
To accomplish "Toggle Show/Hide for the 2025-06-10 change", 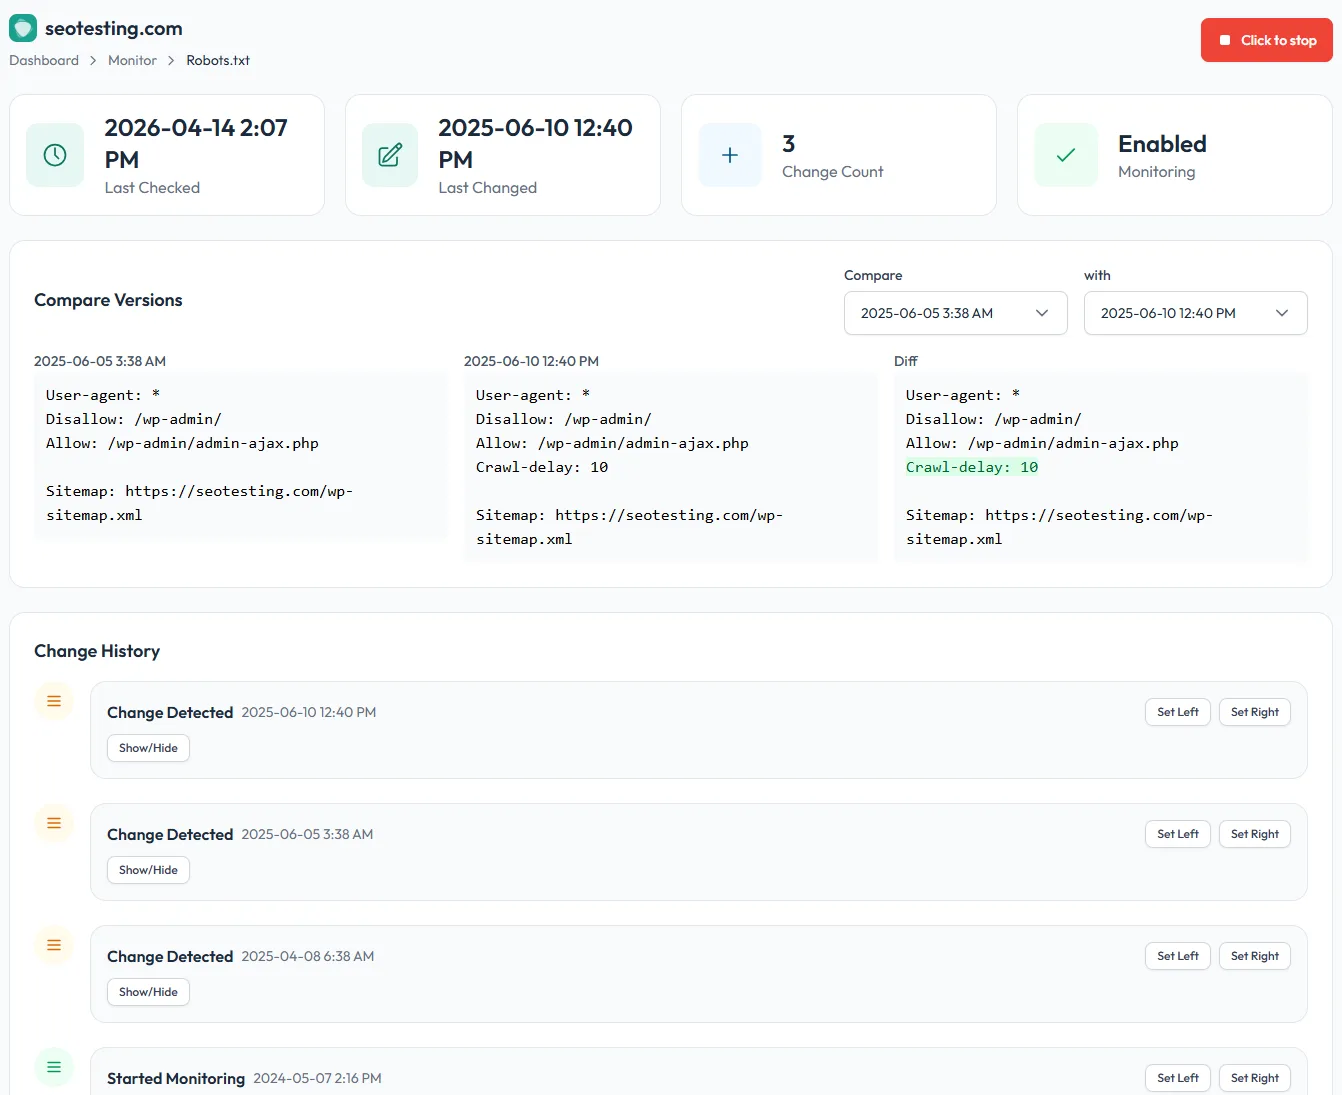I will pos(147,747).
